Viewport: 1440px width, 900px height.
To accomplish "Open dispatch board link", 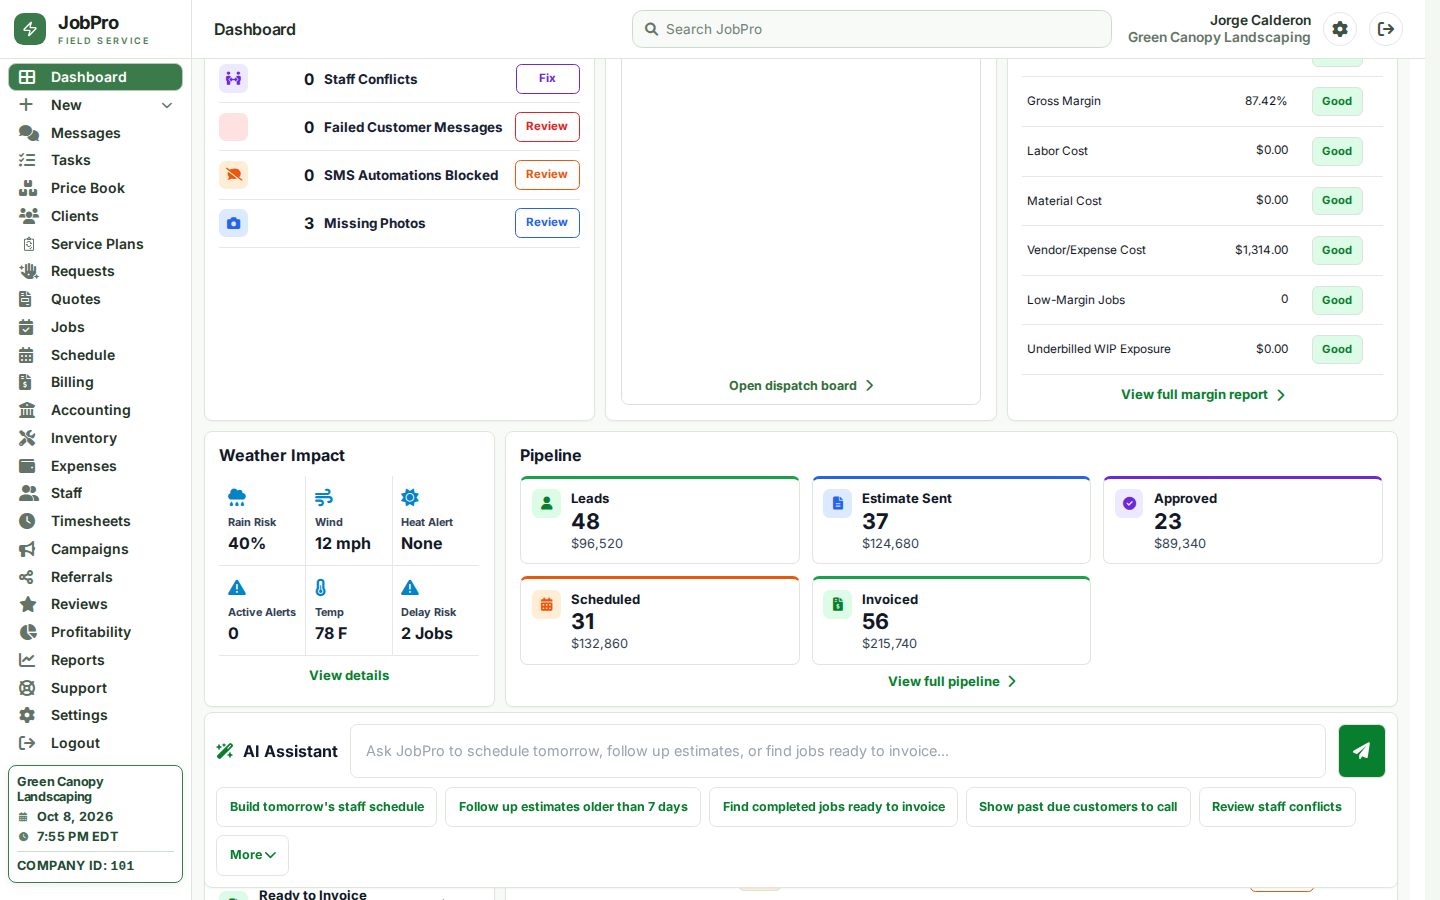I will [x=801, y=386].
